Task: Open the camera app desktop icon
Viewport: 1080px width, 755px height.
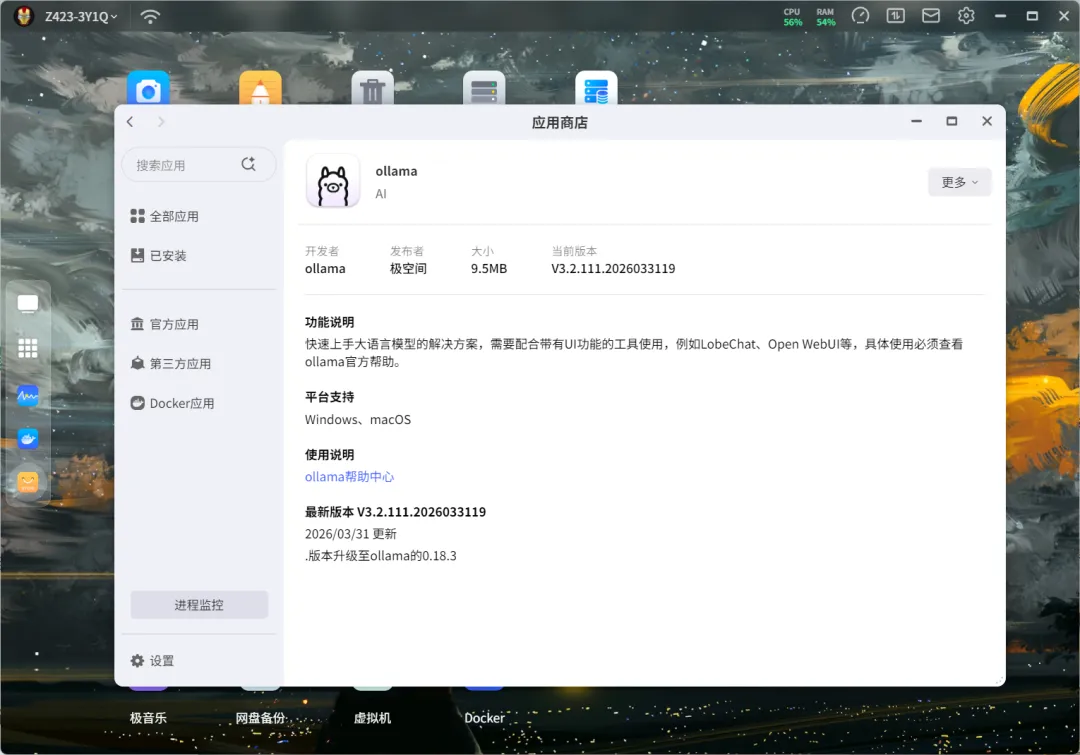Action: pyautogui.click(x=148, y=88)
